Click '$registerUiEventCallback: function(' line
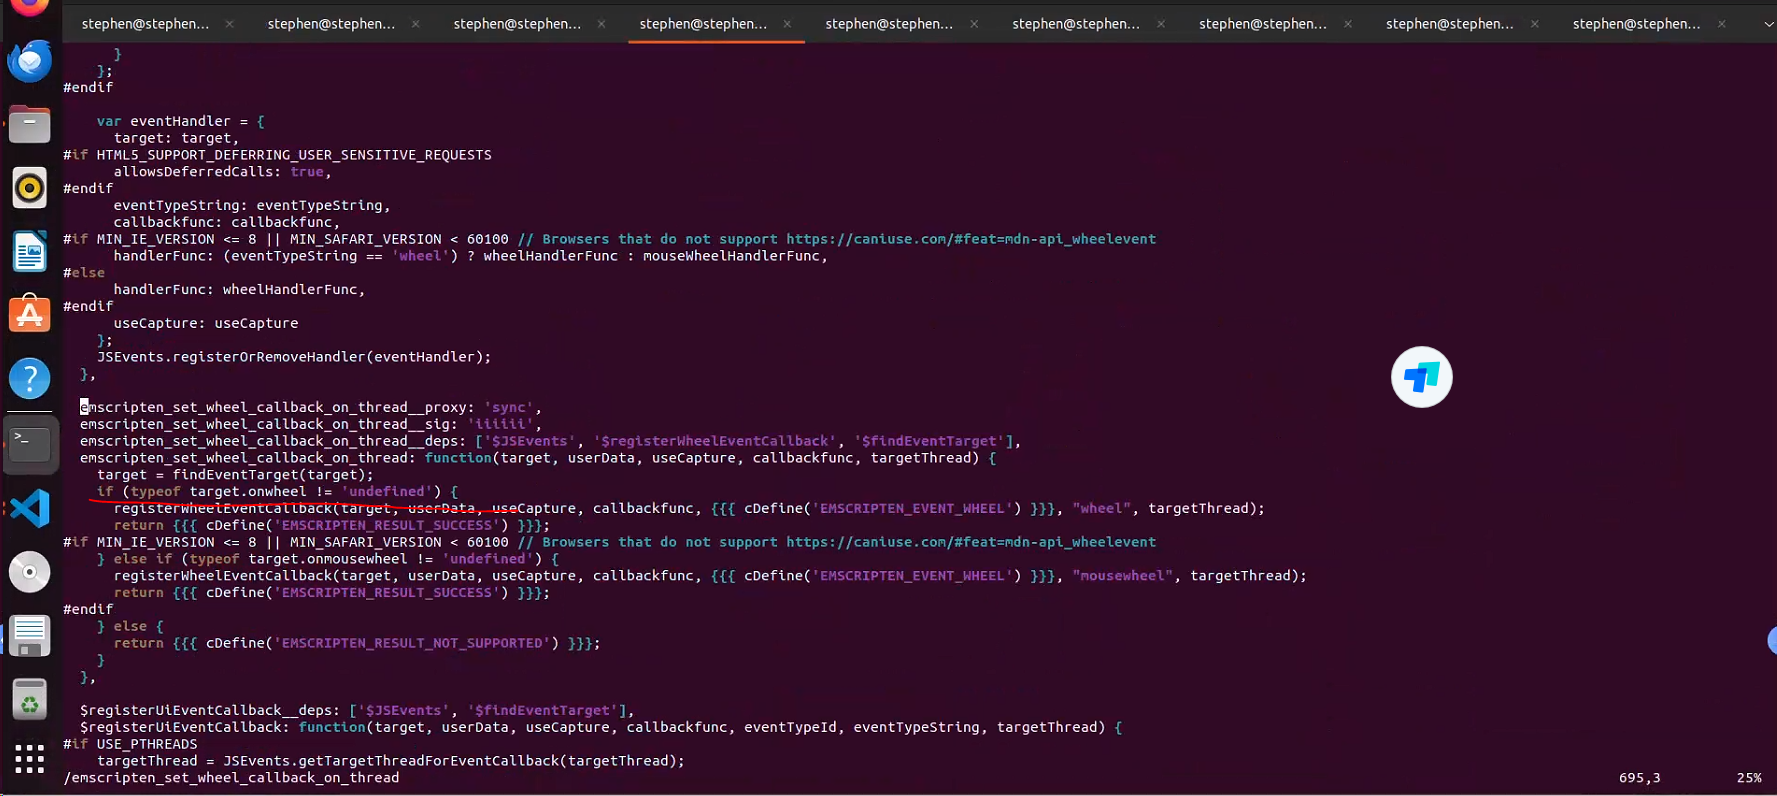 (601, 727)
